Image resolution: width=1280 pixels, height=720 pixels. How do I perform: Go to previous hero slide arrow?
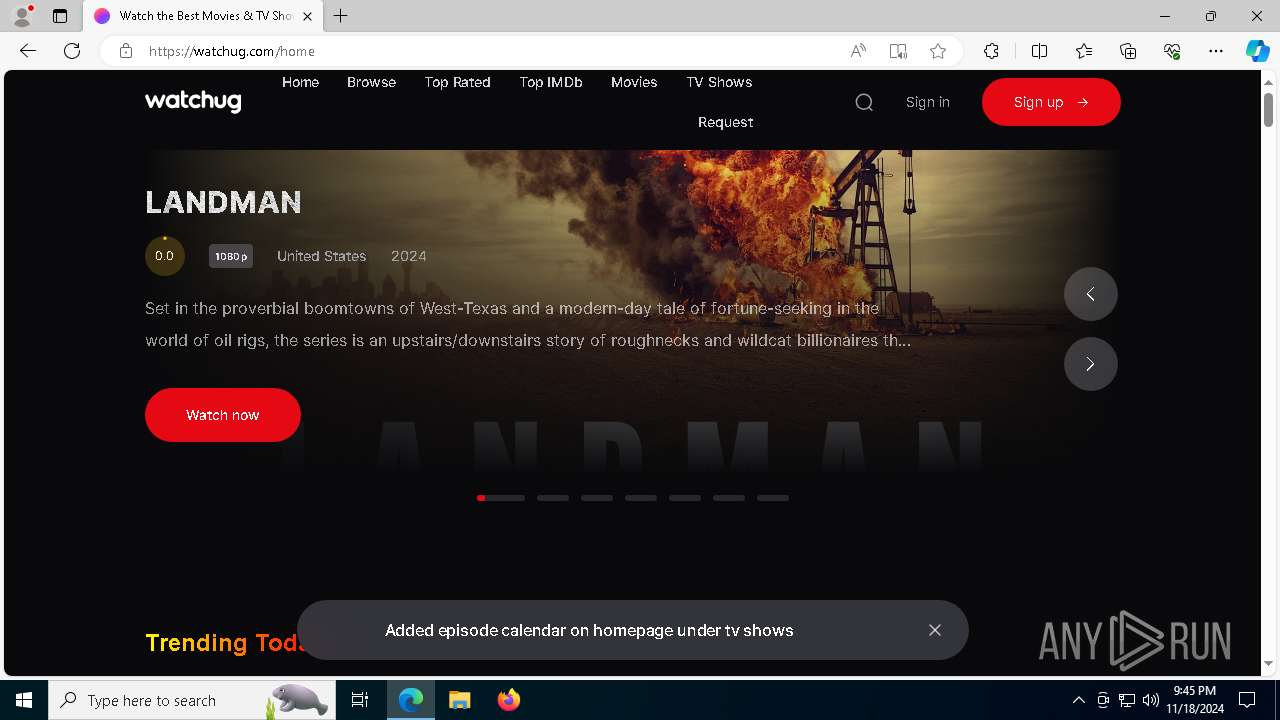[x=1090, y=294]
